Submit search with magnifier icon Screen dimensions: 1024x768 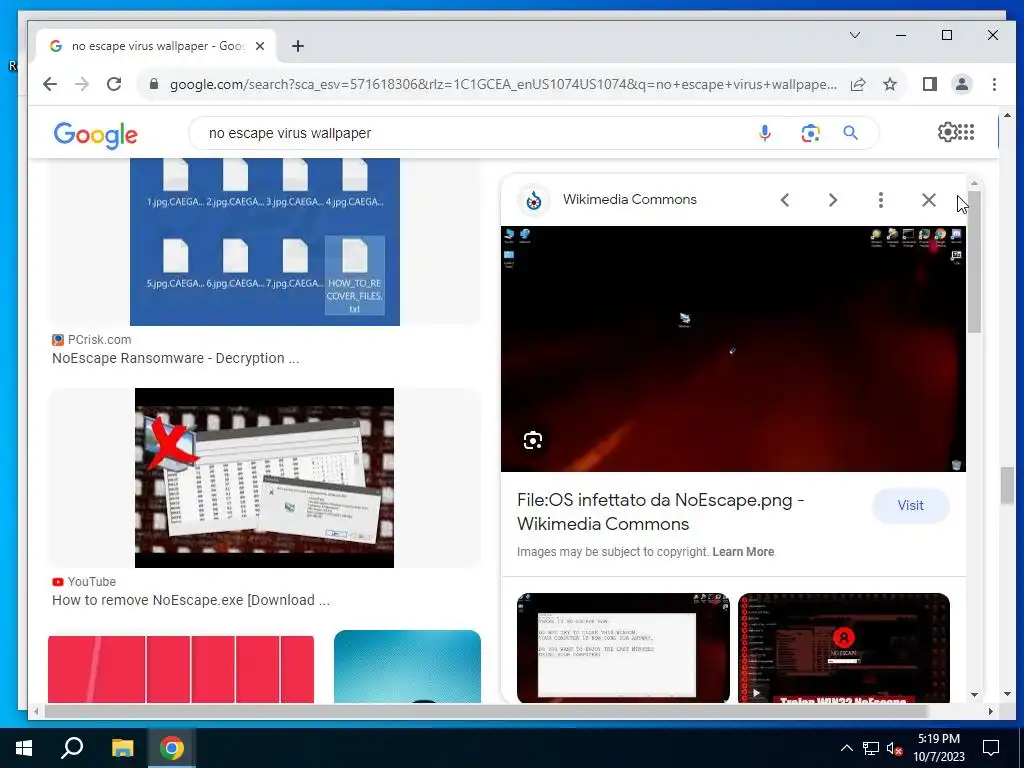850,133
